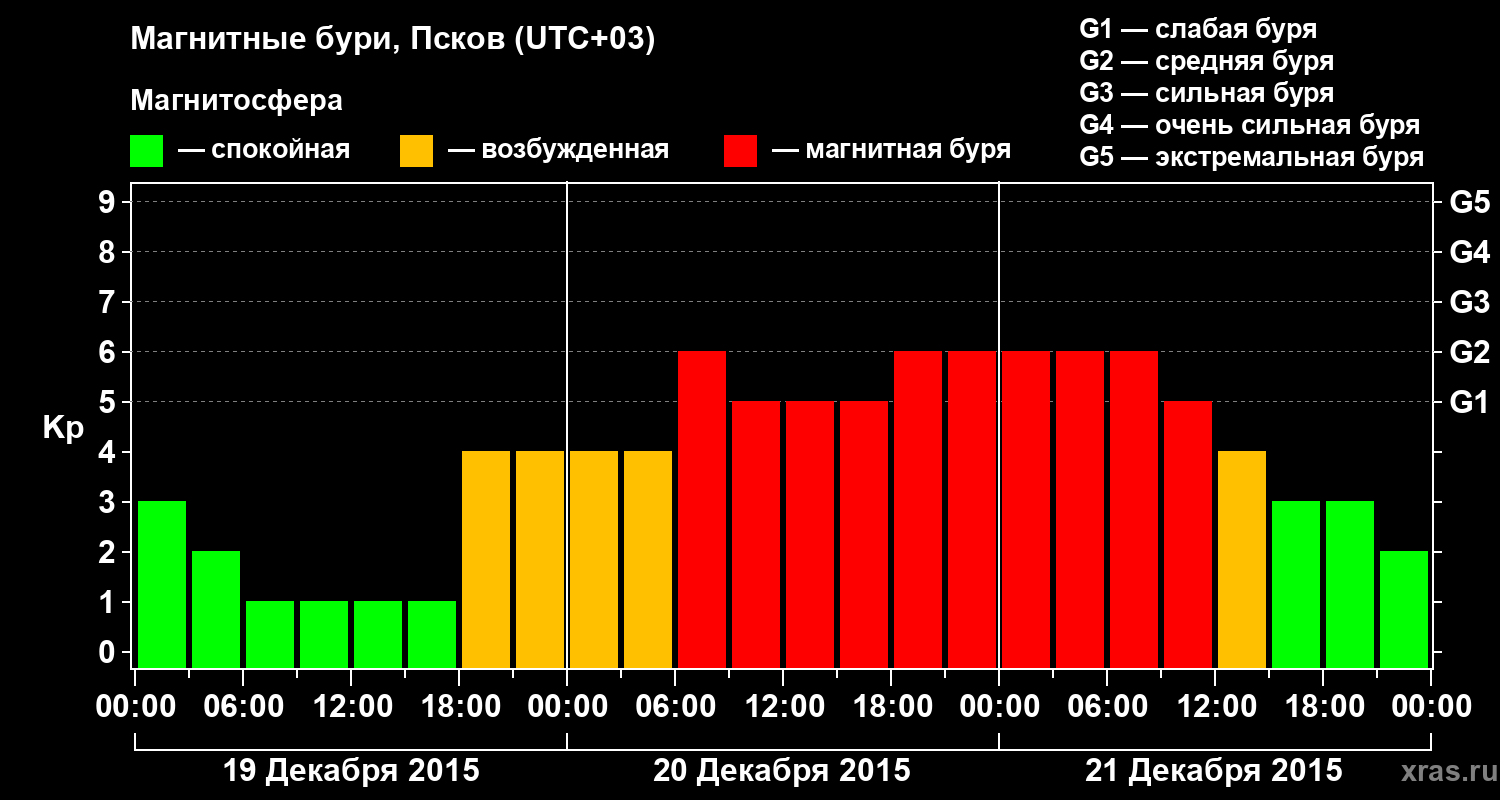Image resolution: width=1500 pixels, height=800 pixels.
Task: Click the red bar at 12:00–15:00, 20 December
Action: [810, 534]
